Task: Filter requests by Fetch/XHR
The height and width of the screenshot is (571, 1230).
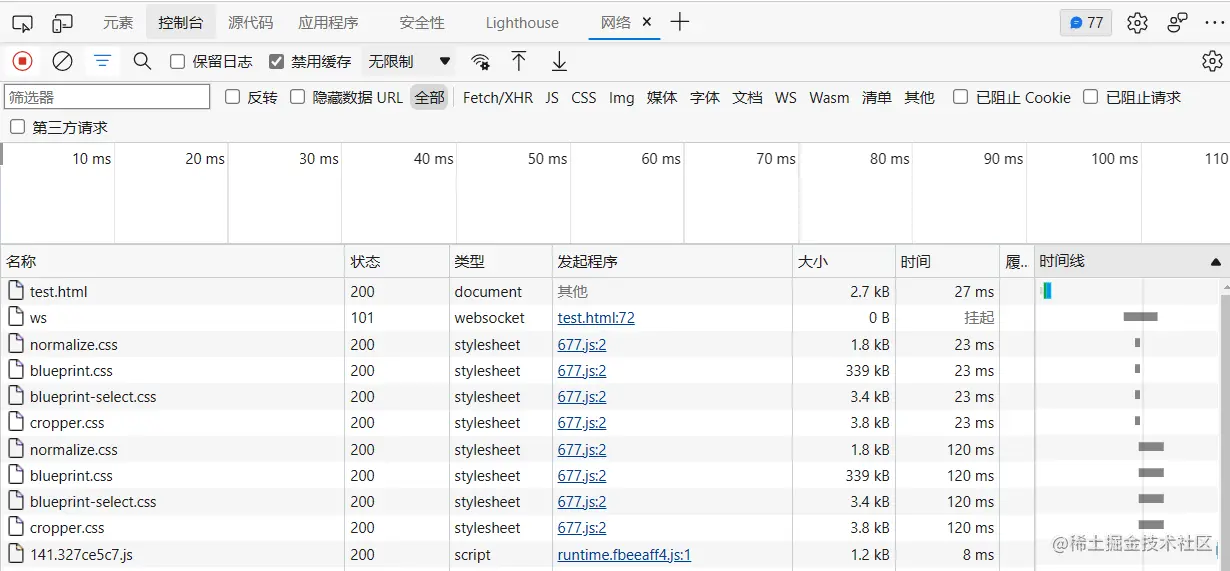Action: pyautogui.click(x=498, y=97)
